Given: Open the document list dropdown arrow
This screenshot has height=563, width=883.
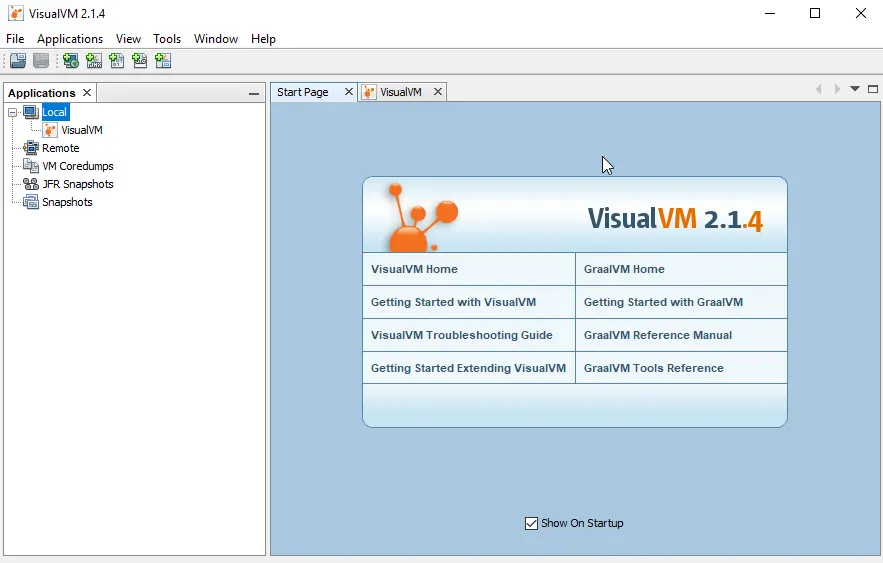Looking at the screenshot, I should 855,89.
